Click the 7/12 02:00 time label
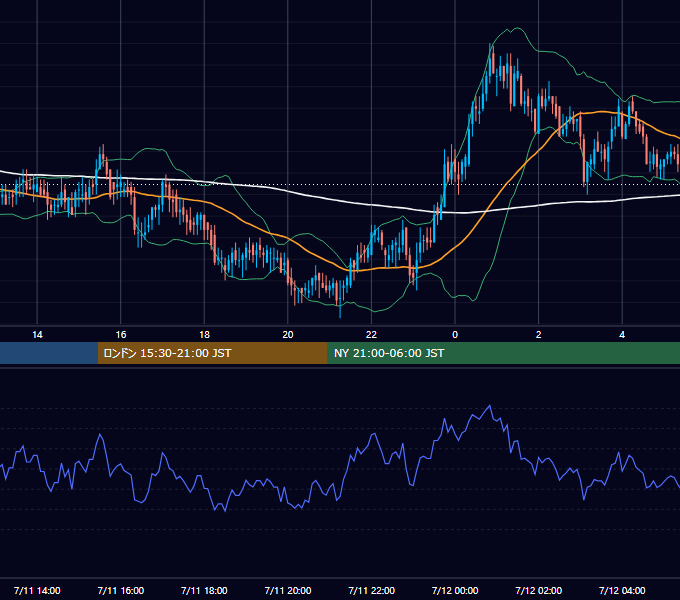 539,590
